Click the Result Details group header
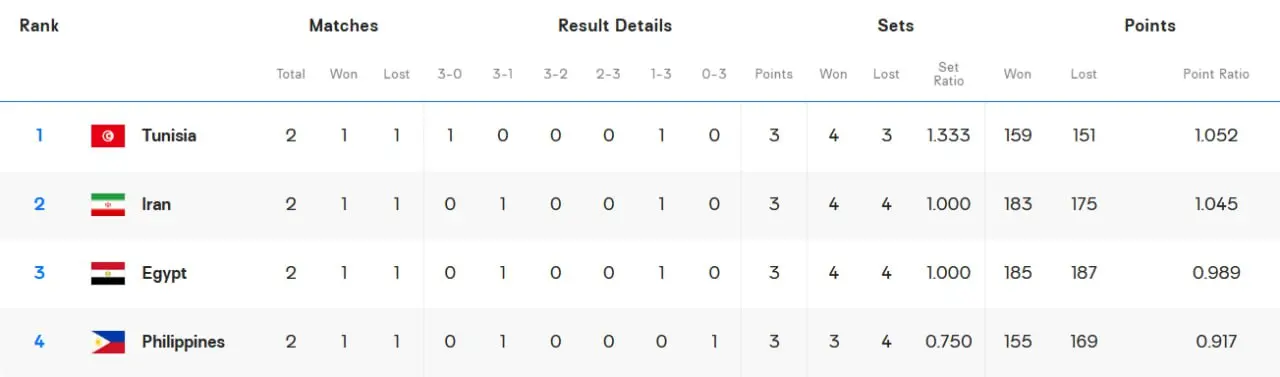Screen dimensions: 1280x377 [x=615, y=26]
